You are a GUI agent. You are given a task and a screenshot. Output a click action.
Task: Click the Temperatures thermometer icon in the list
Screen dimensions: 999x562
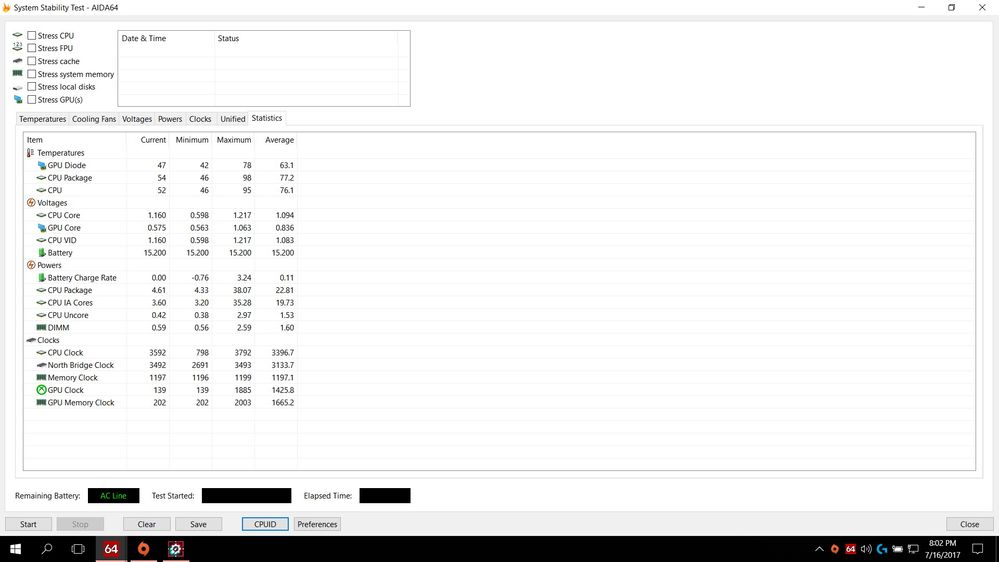[31, 153]
